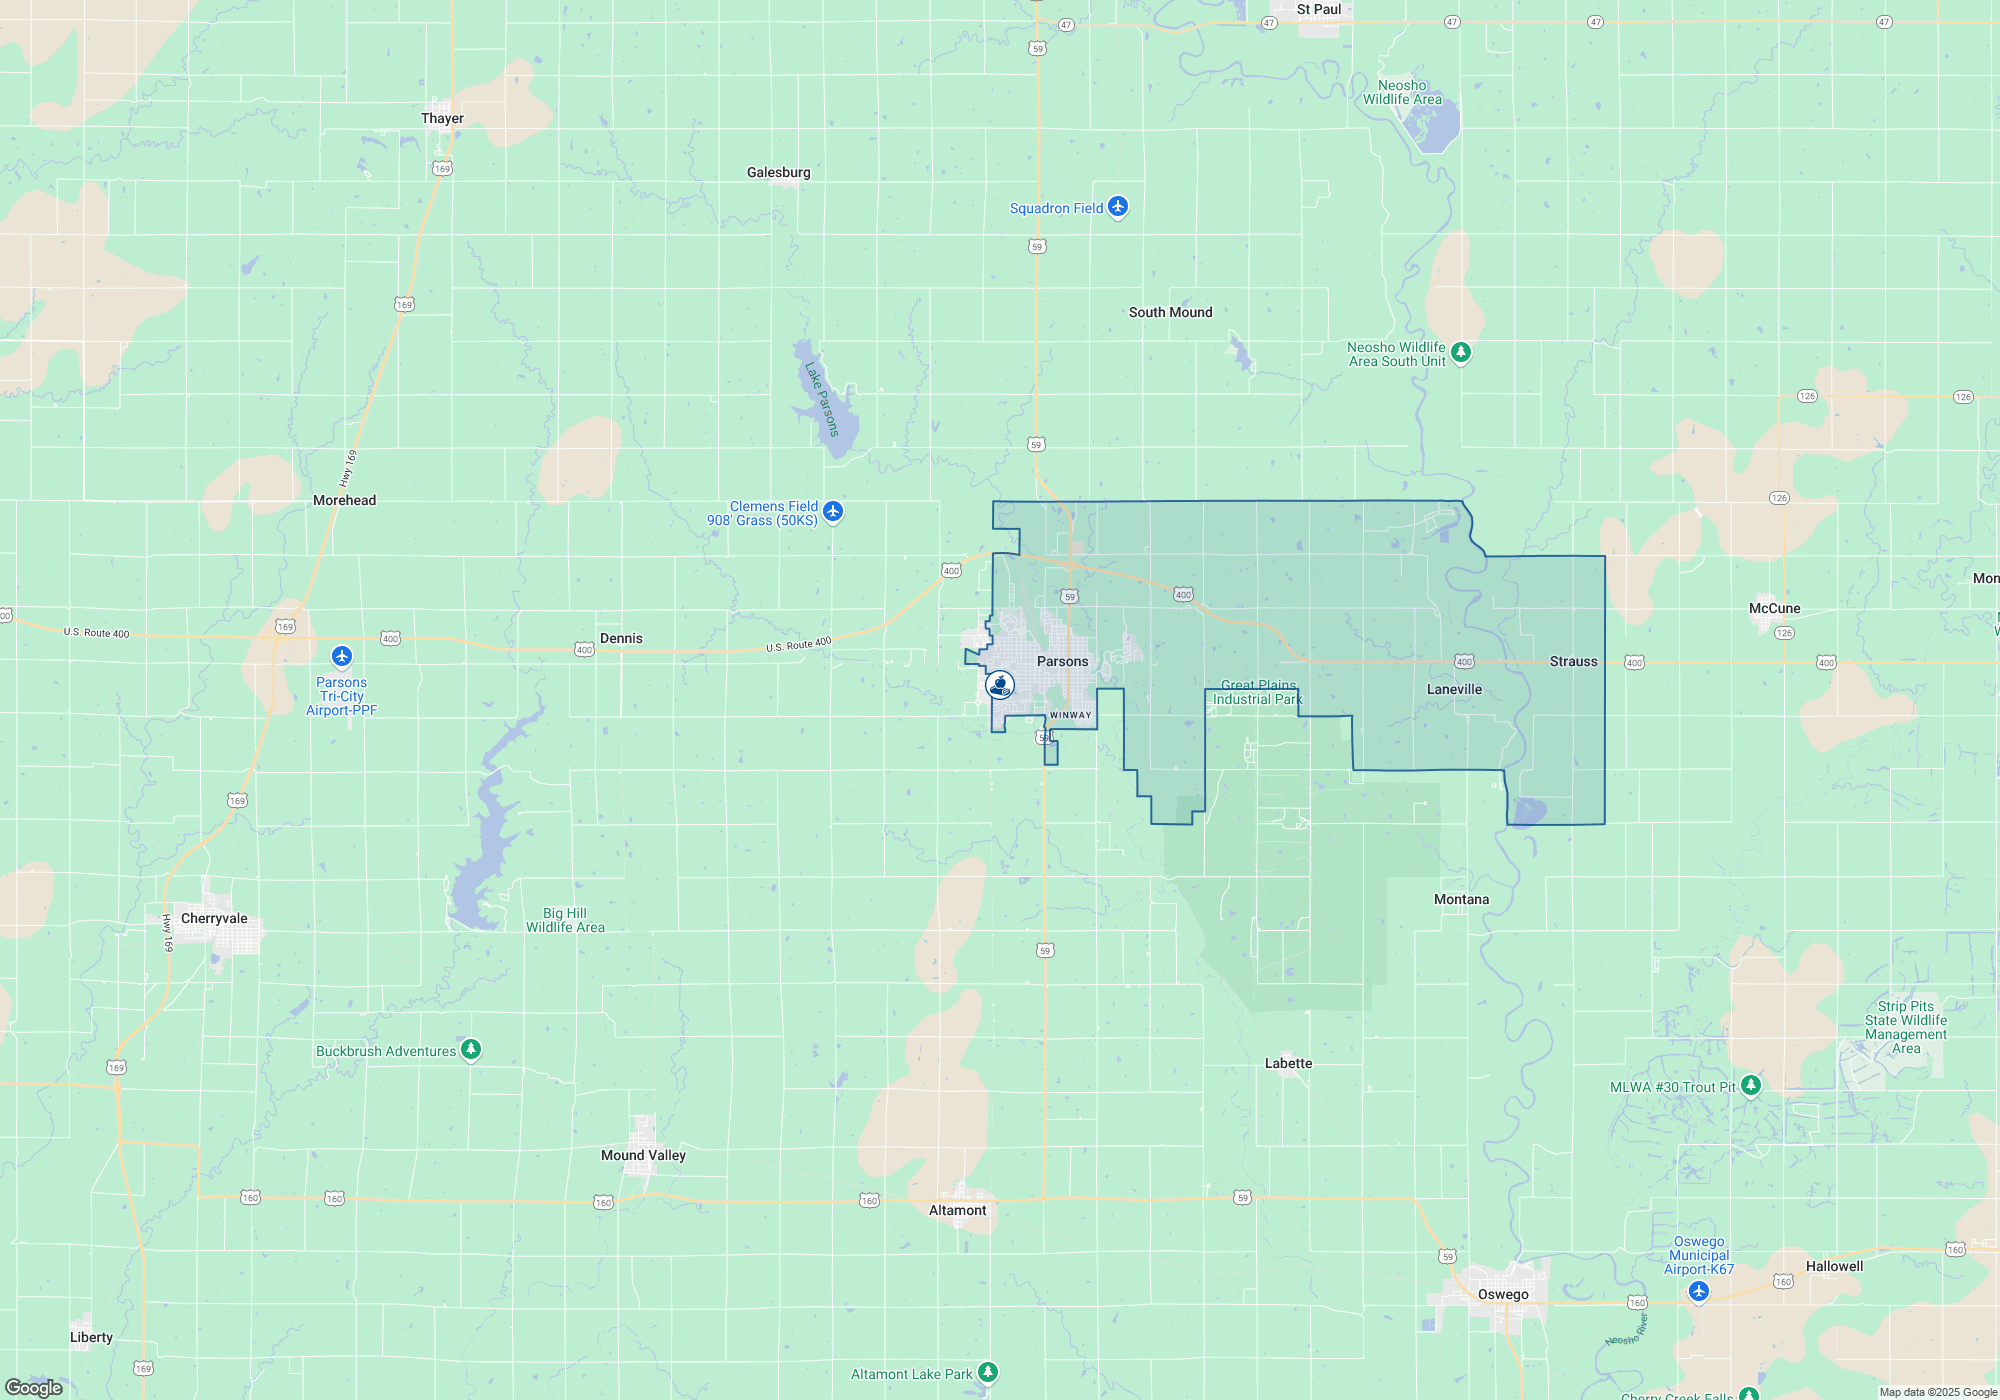Click the Neosho Wildlife Area South Unit park icon

click(1461, 352)
